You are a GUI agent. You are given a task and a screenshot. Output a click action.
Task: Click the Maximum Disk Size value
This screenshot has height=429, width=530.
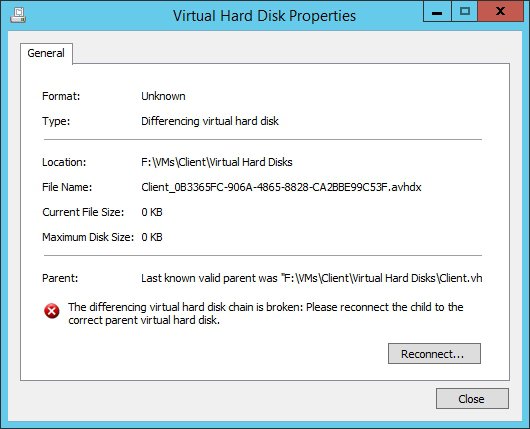[152, 237]
